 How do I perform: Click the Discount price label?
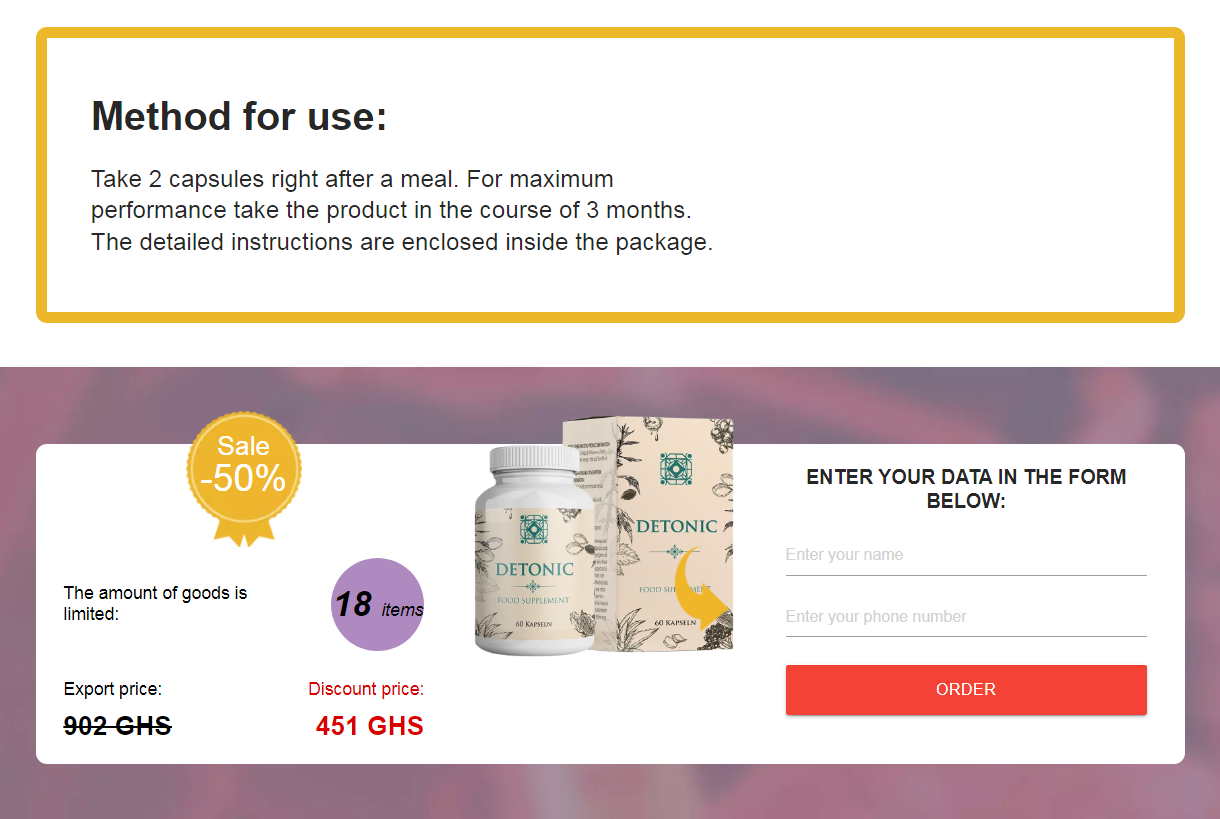click(366, 689)
